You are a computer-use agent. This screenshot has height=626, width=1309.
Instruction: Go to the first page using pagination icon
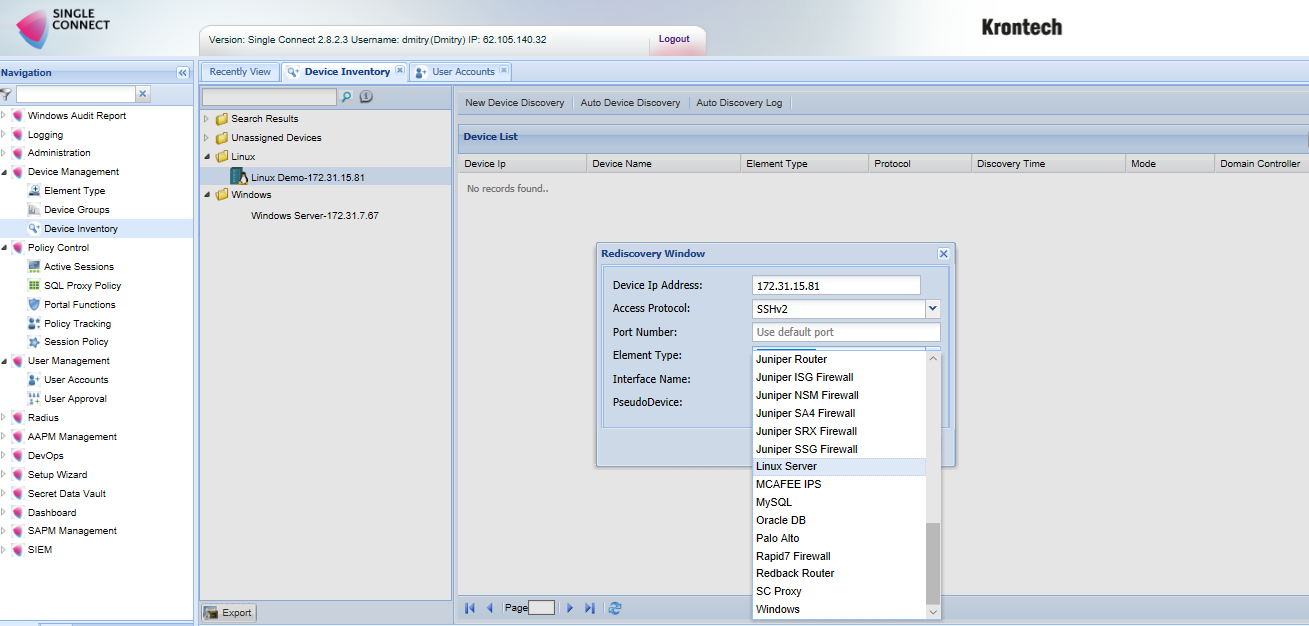(x=470, y=608)
